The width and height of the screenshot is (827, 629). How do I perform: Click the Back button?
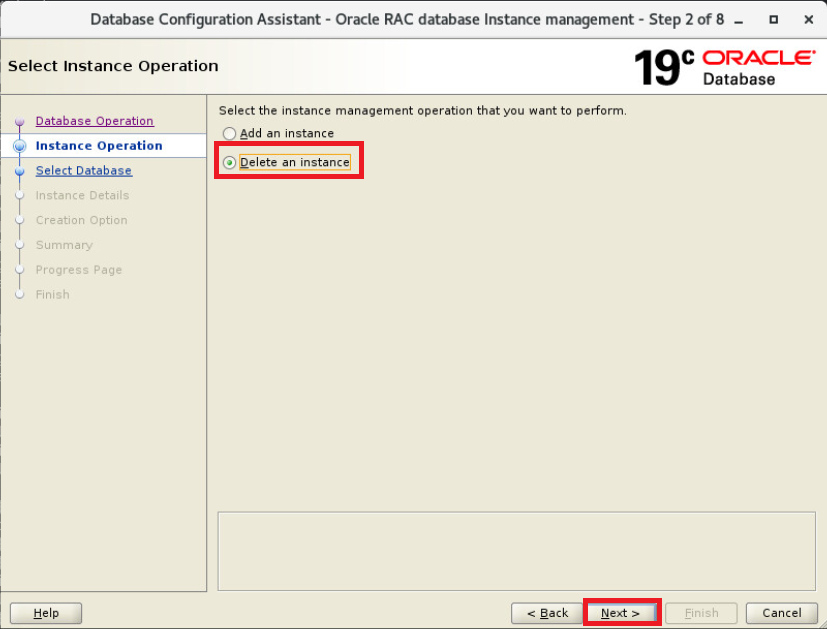click(547, 613)
